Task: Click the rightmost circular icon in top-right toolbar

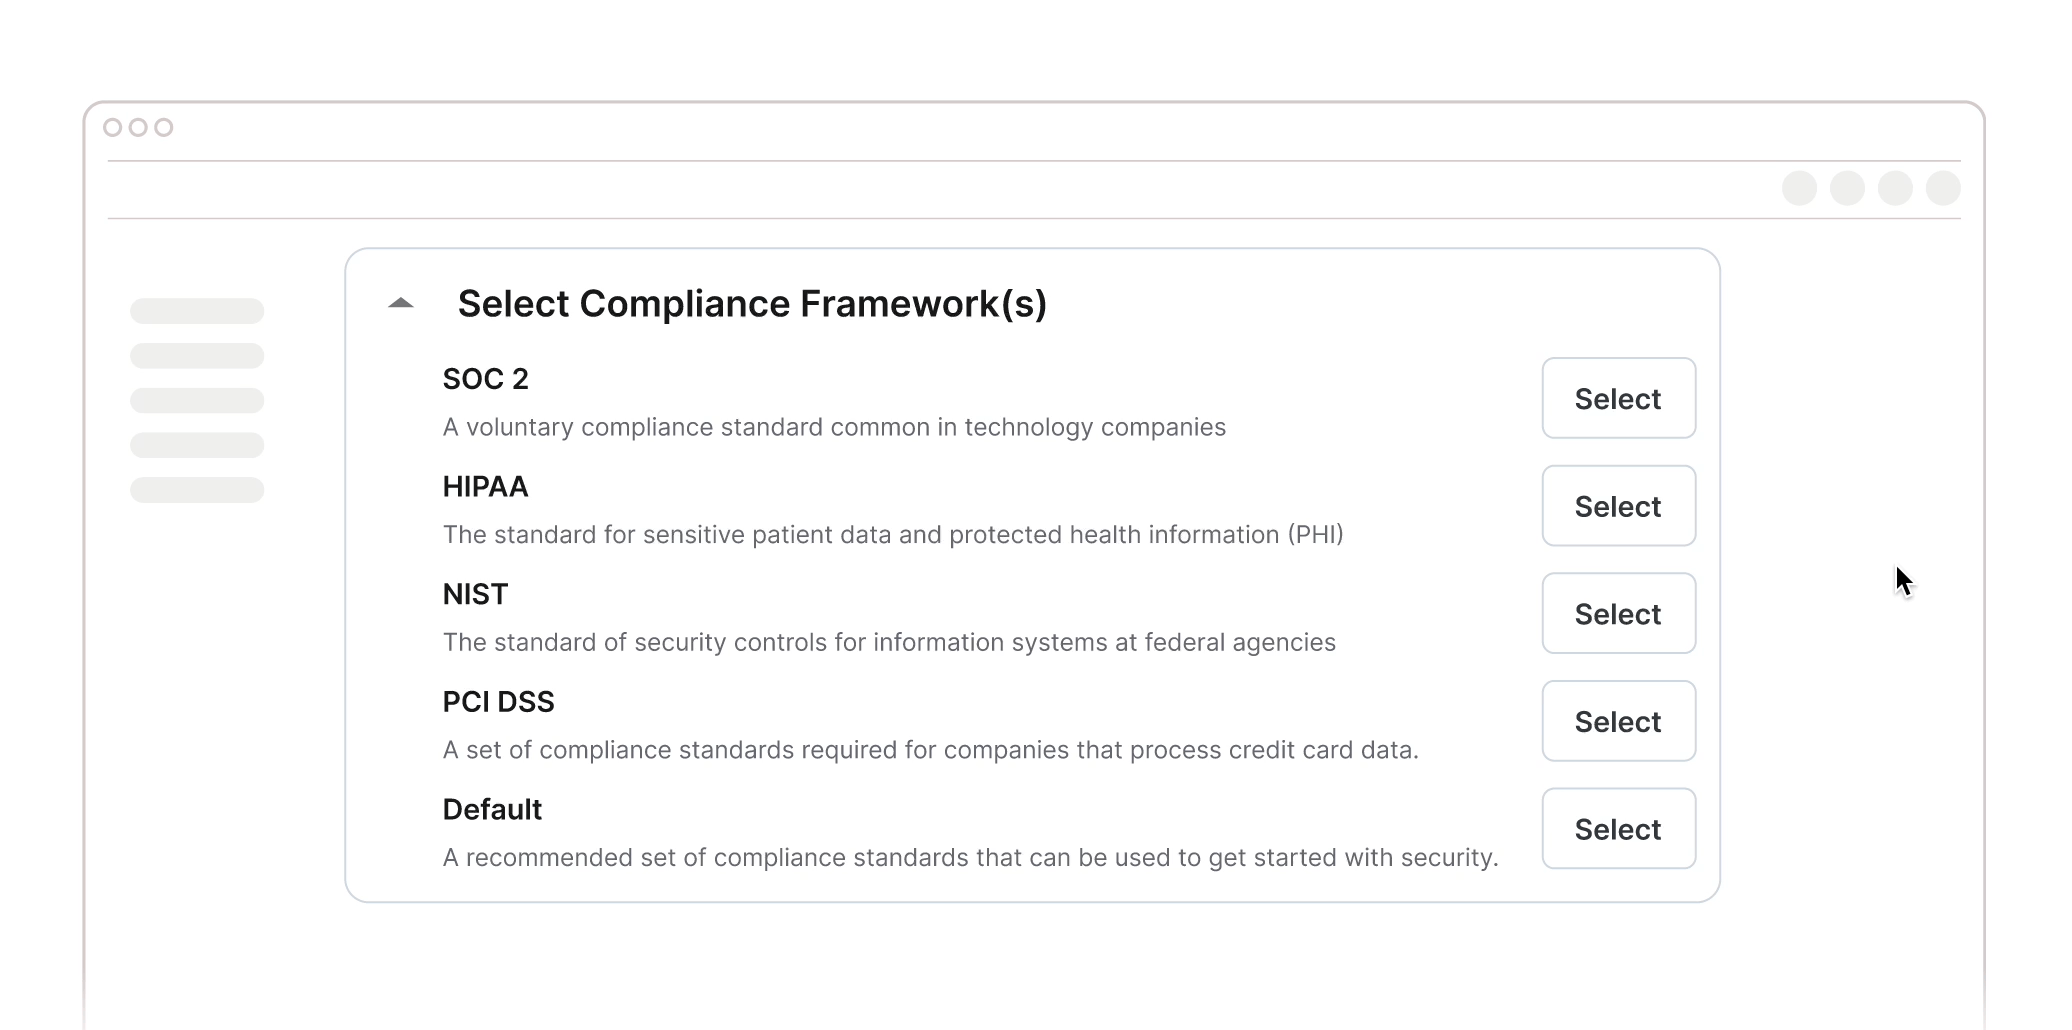Action: 1943,188
